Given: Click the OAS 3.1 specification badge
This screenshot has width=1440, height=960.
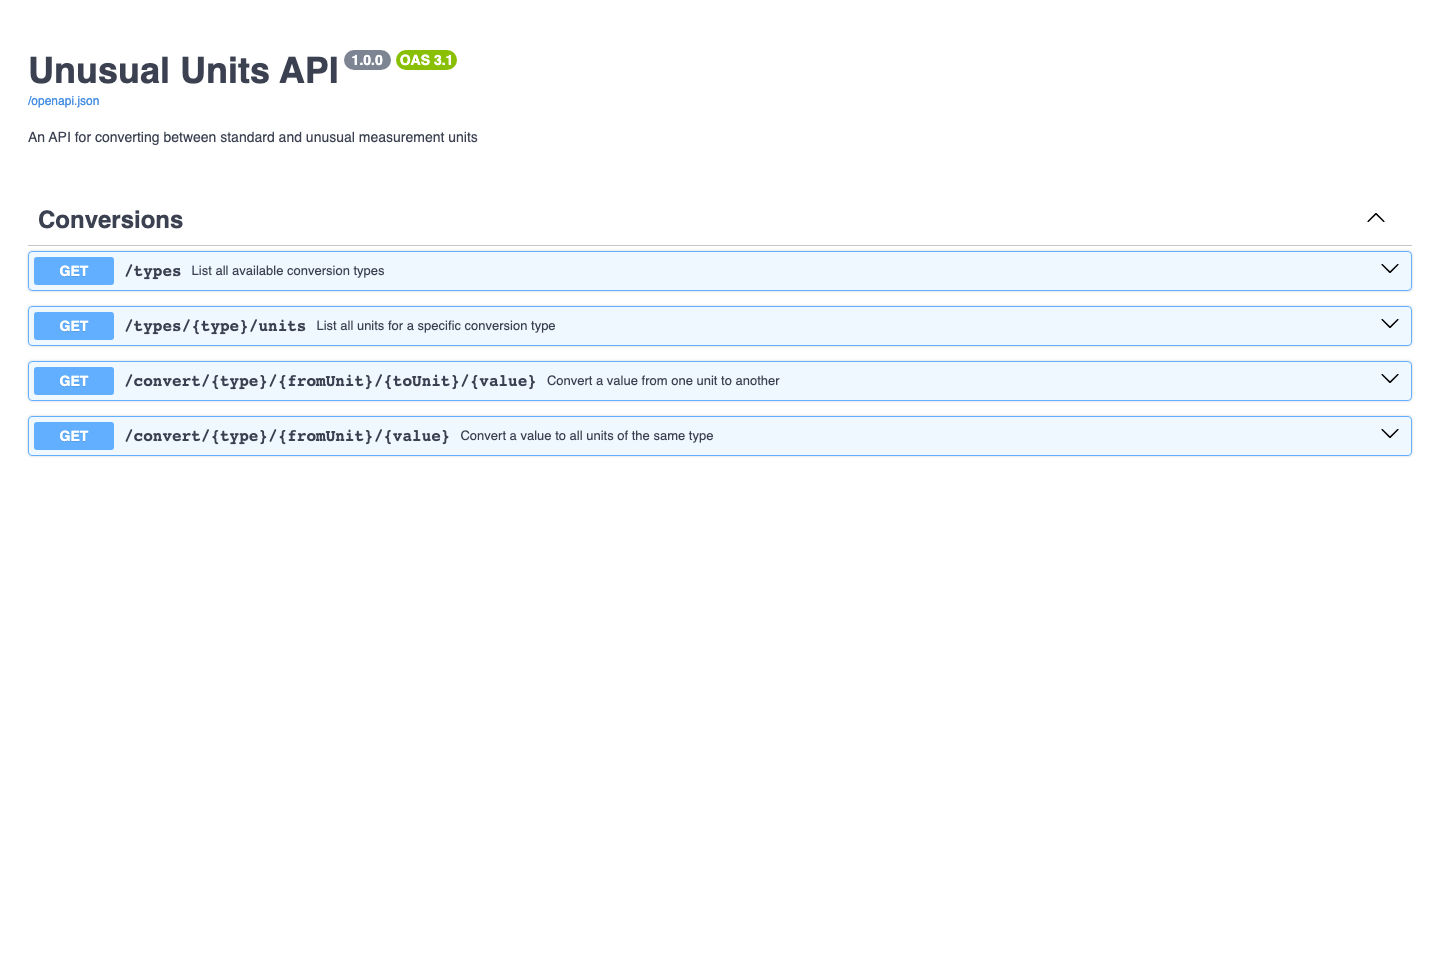Looking at the screenshot, I should click(426, 60).
